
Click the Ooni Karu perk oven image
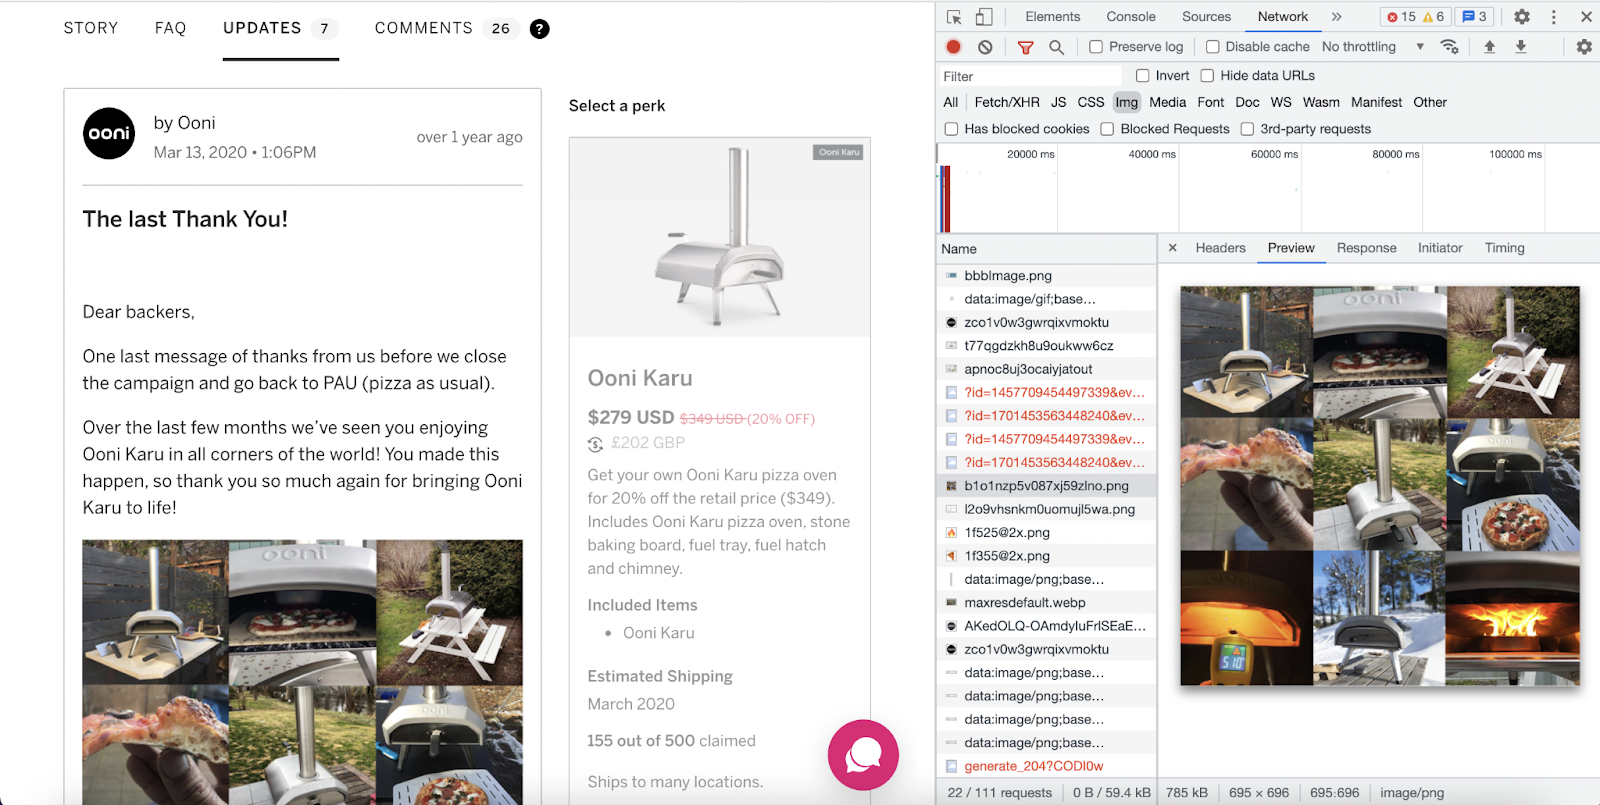(x=720, y=237)
